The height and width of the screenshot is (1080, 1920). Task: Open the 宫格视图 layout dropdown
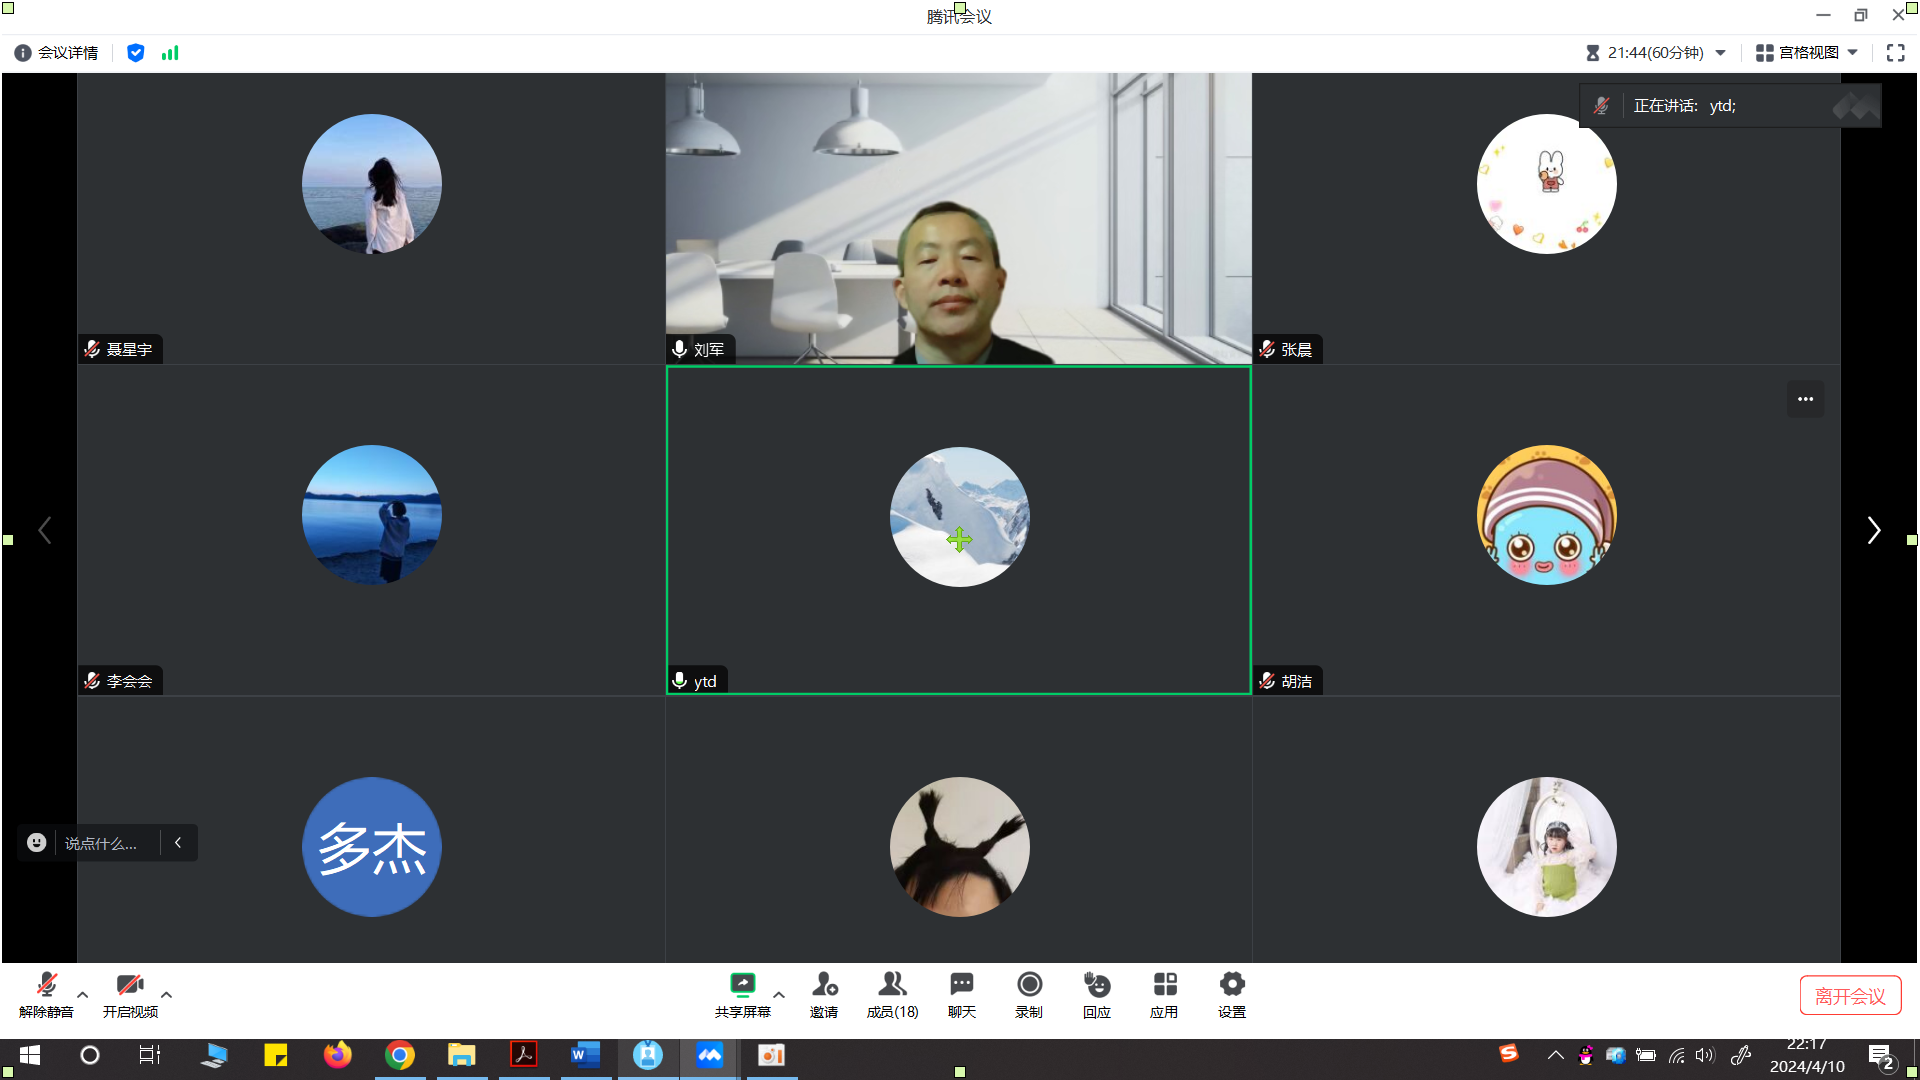(x=1807, y=53)
